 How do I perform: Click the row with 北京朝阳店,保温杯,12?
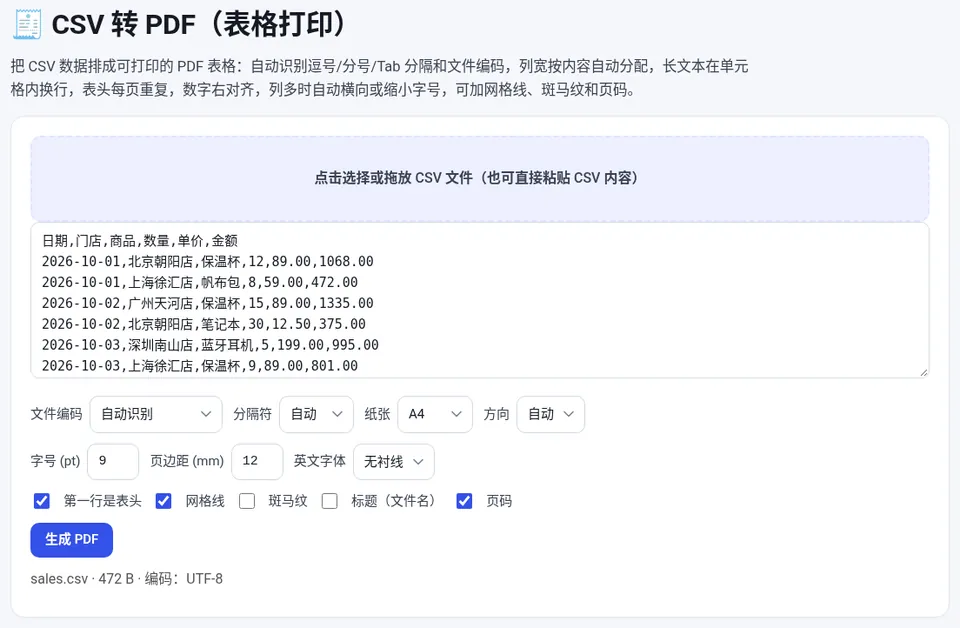coord(208,262)
